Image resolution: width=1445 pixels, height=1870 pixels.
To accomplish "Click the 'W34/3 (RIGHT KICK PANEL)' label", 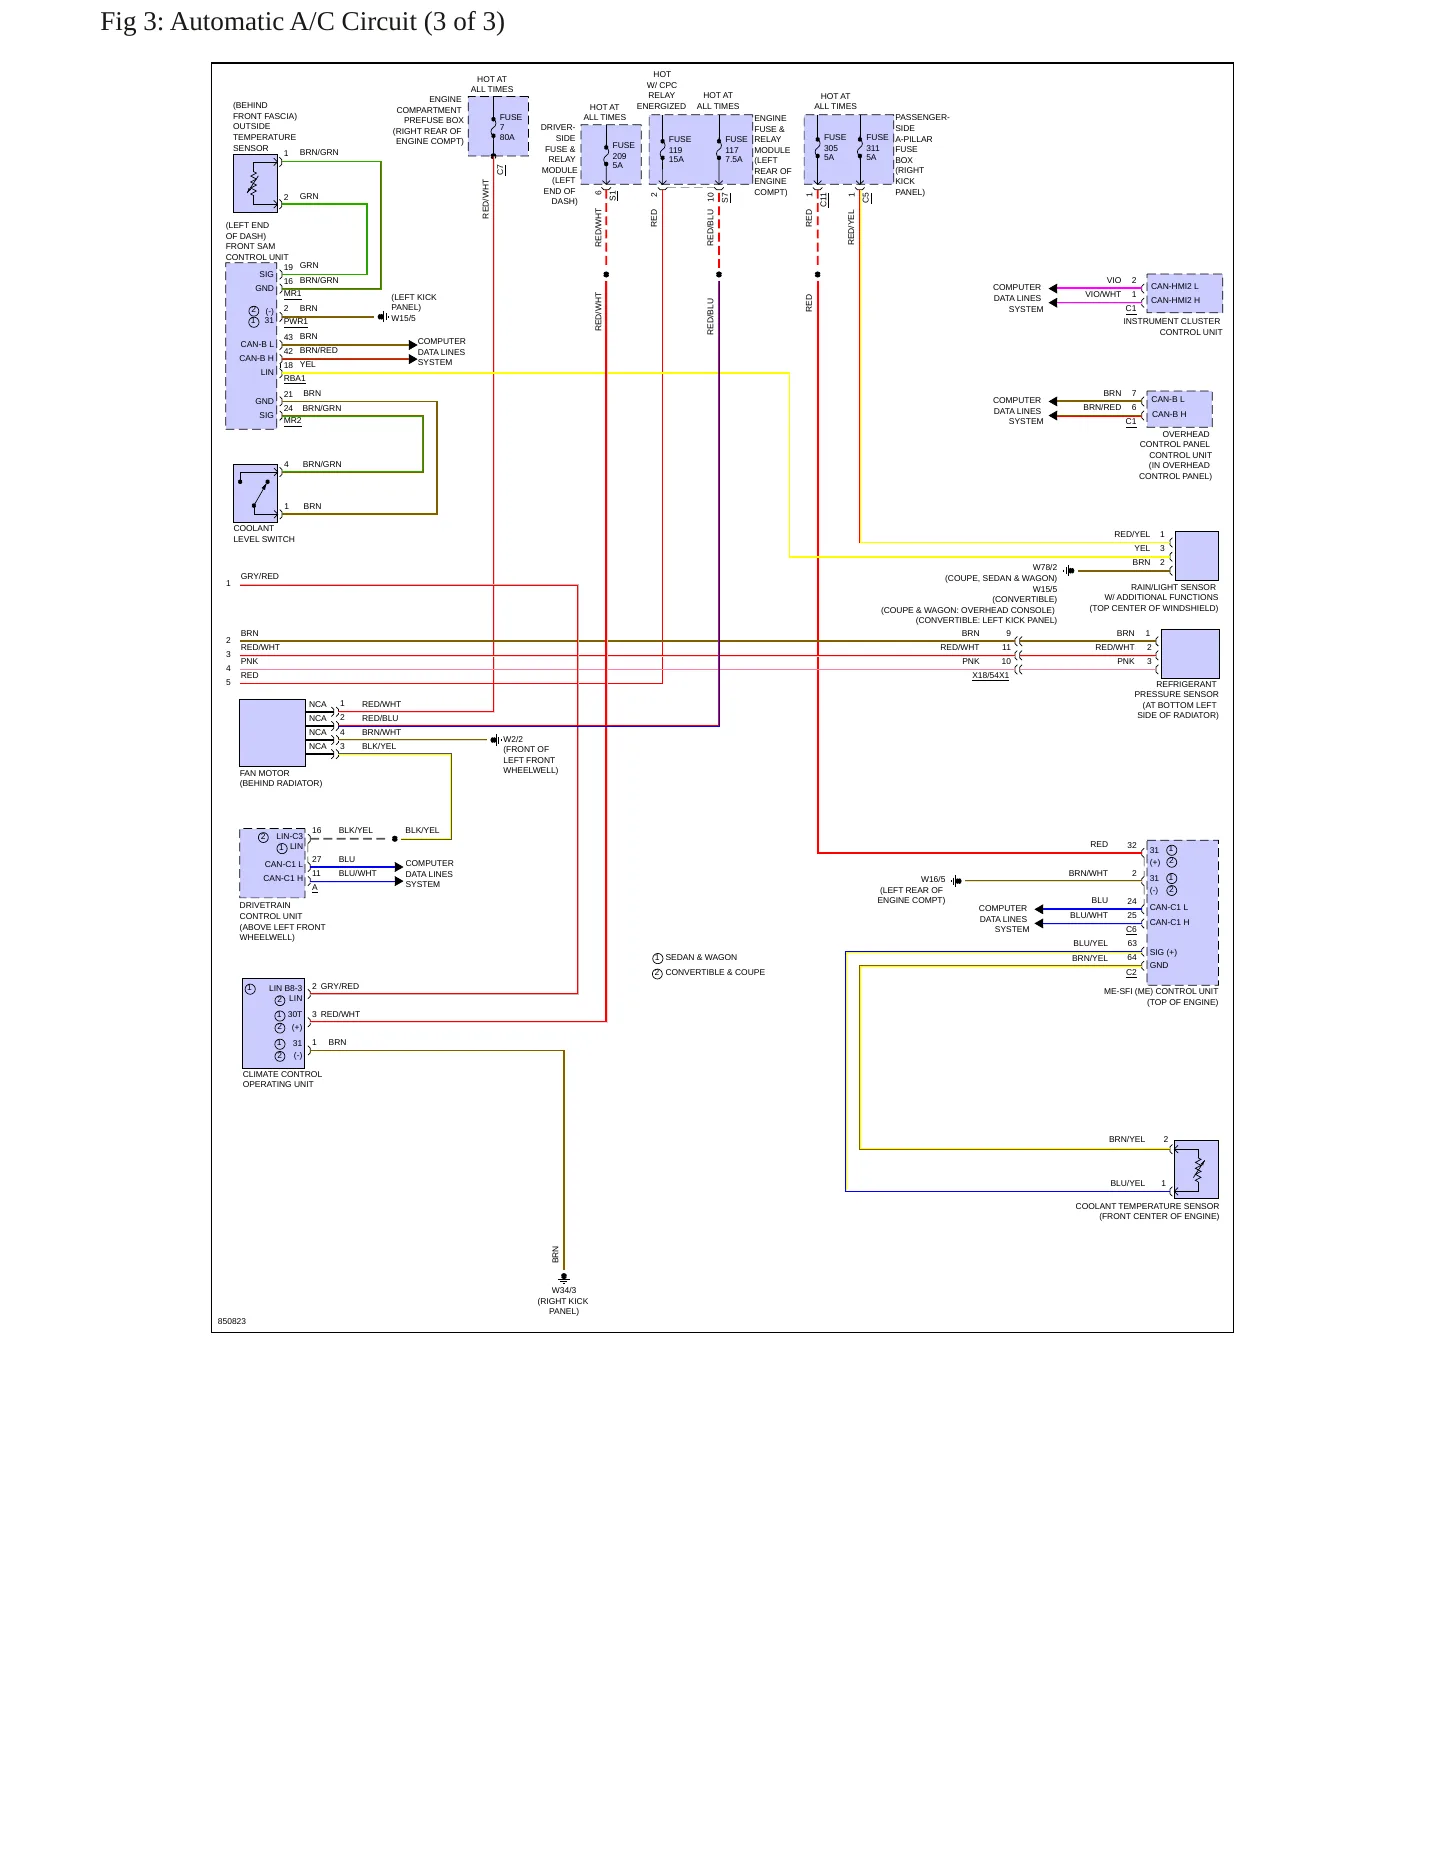I will [x=563, y=1301].
